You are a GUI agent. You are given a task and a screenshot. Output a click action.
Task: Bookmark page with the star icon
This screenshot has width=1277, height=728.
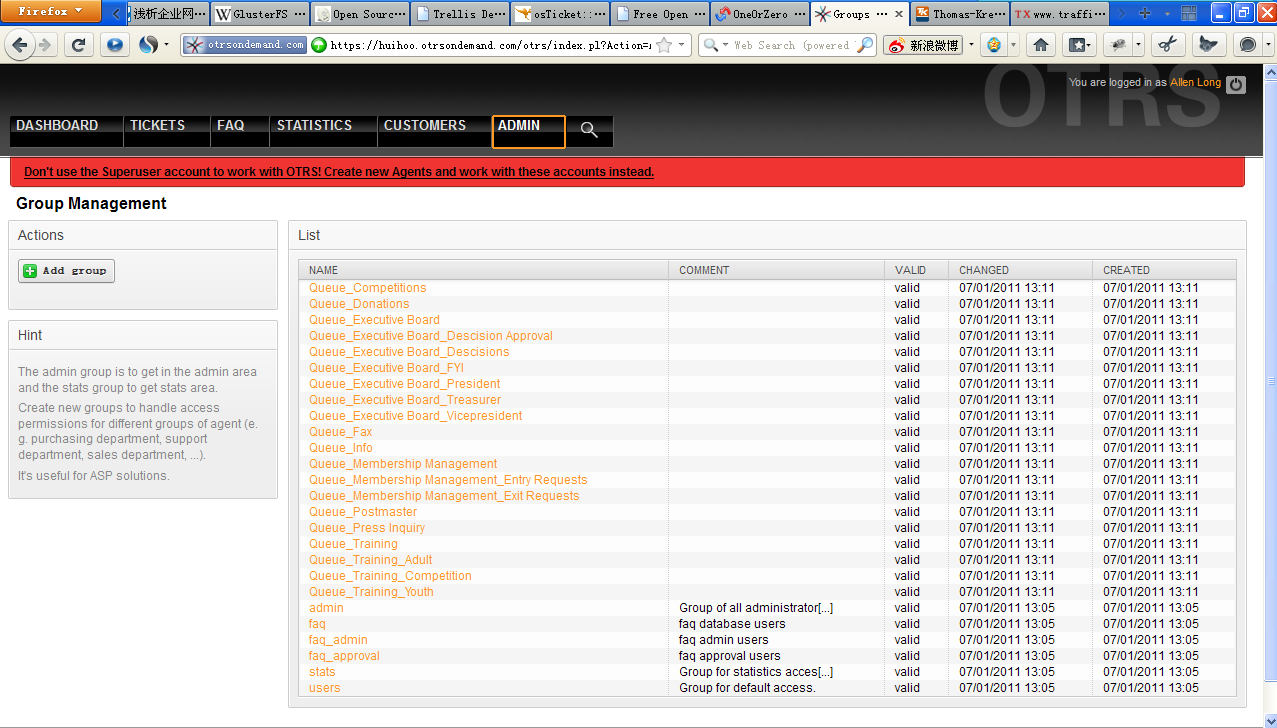coord(664,45)
